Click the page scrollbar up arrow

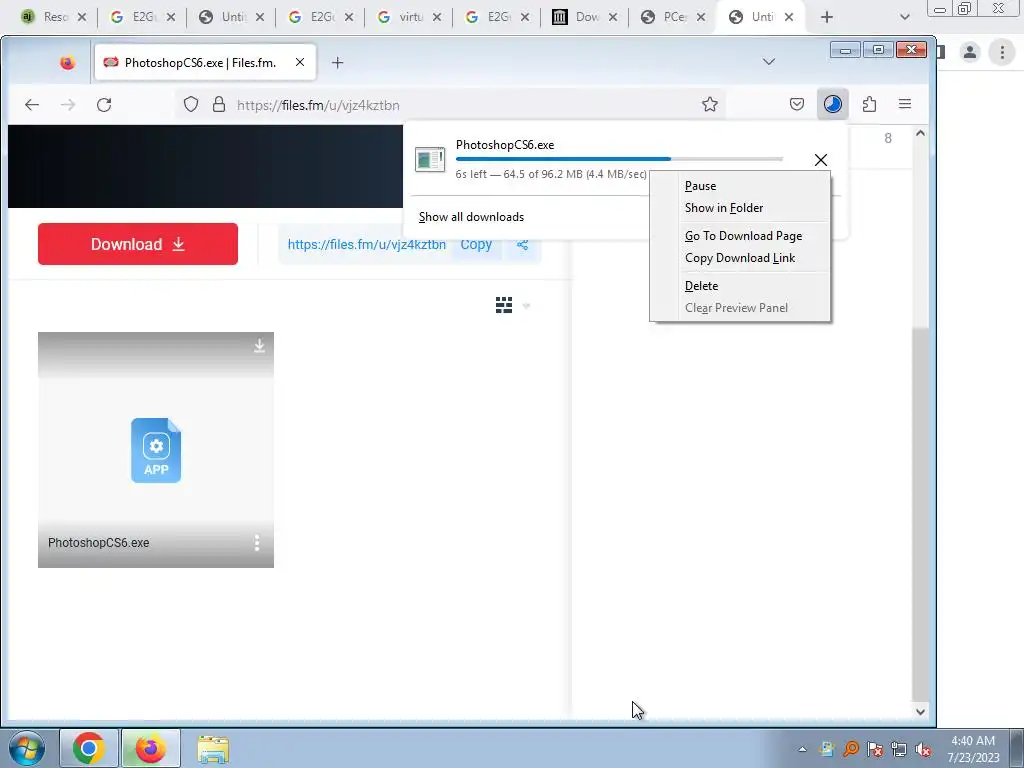[920, 133]
